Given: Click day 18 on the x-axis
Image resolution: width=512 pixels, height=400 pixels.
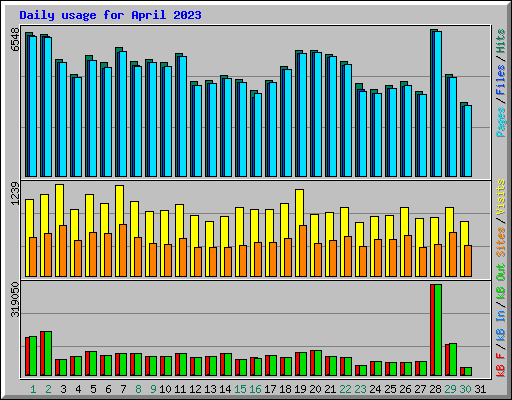Looking at the screenshot, I should [x=285, y=389].
